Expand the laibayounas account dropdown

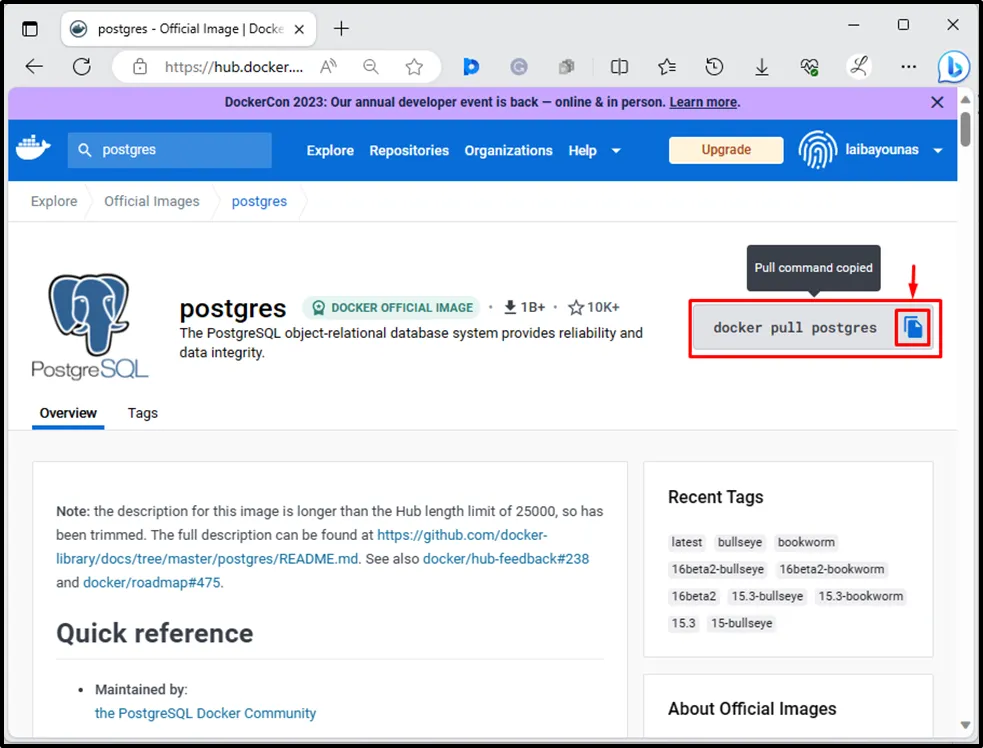937,151
